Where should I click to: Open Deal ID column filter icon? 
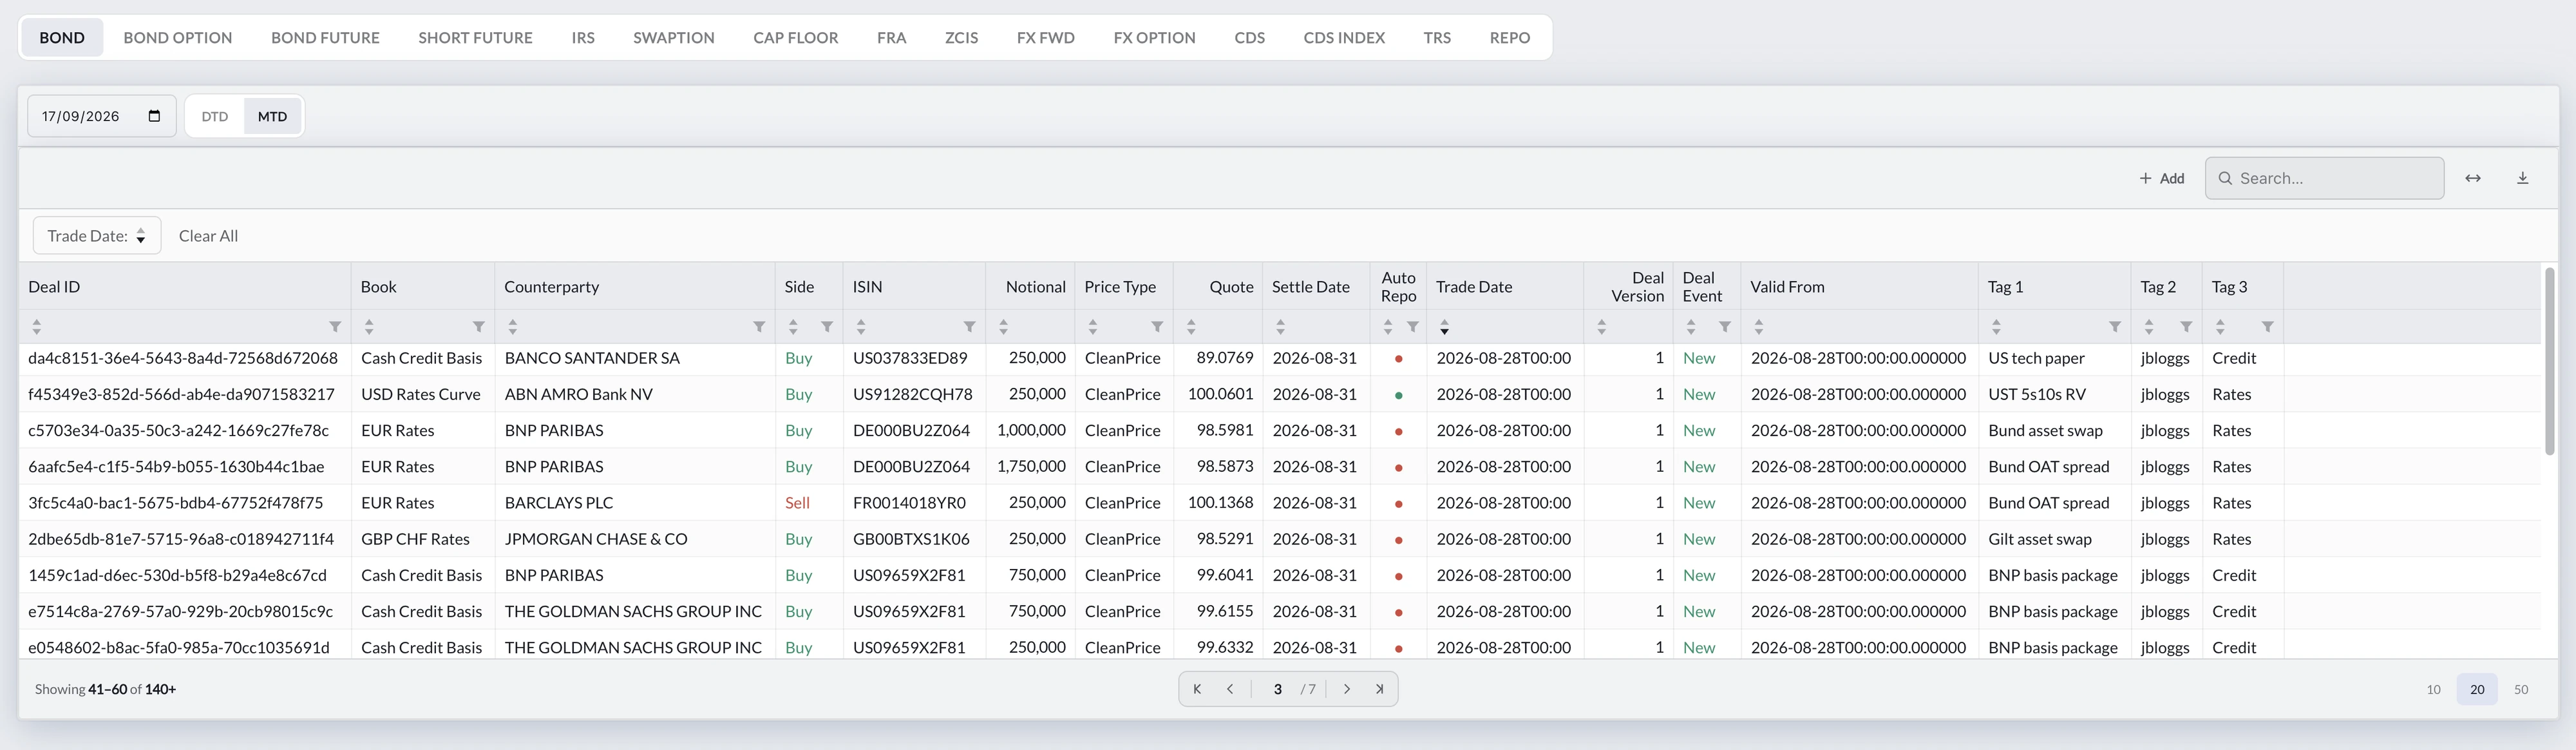click(x=335, y=327)
